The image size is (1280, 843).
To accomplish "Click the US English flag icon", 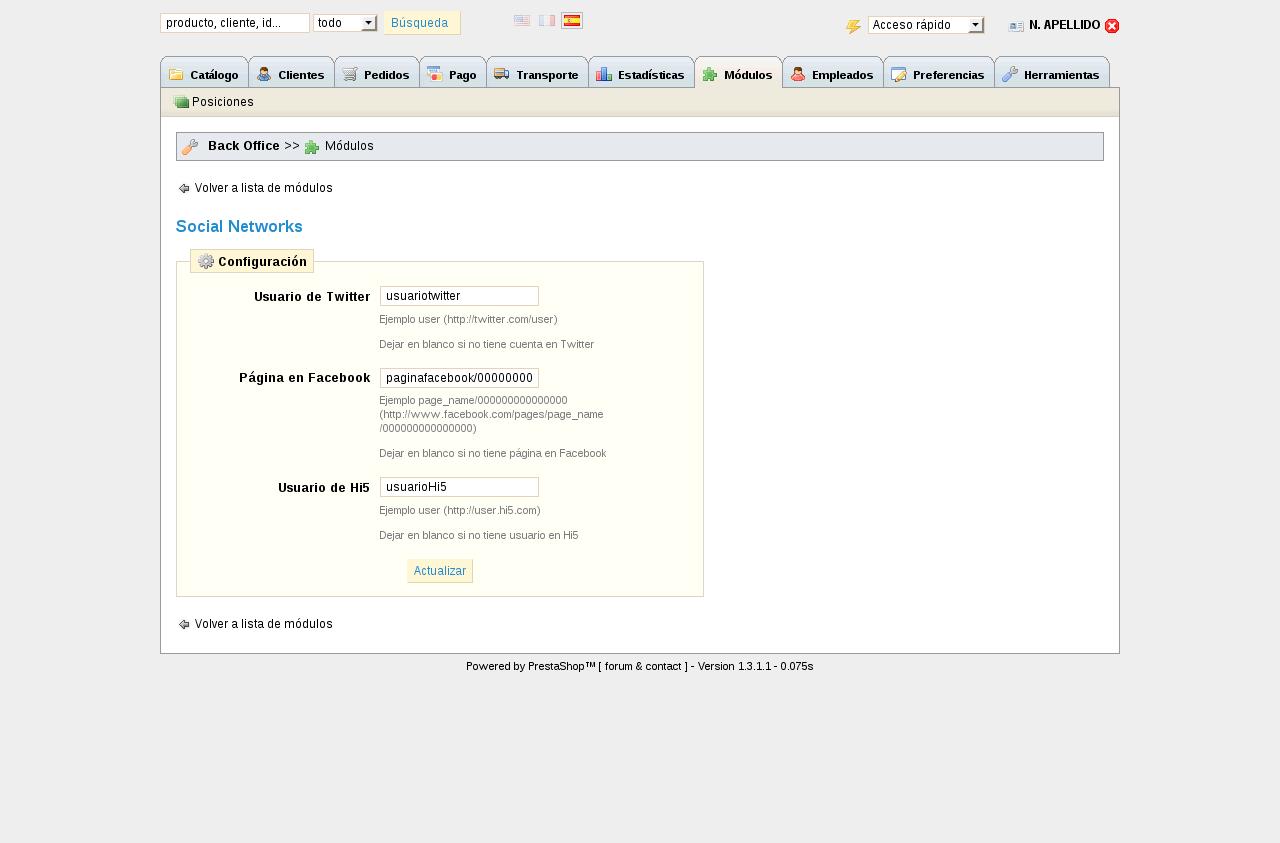I will (522, 20).
